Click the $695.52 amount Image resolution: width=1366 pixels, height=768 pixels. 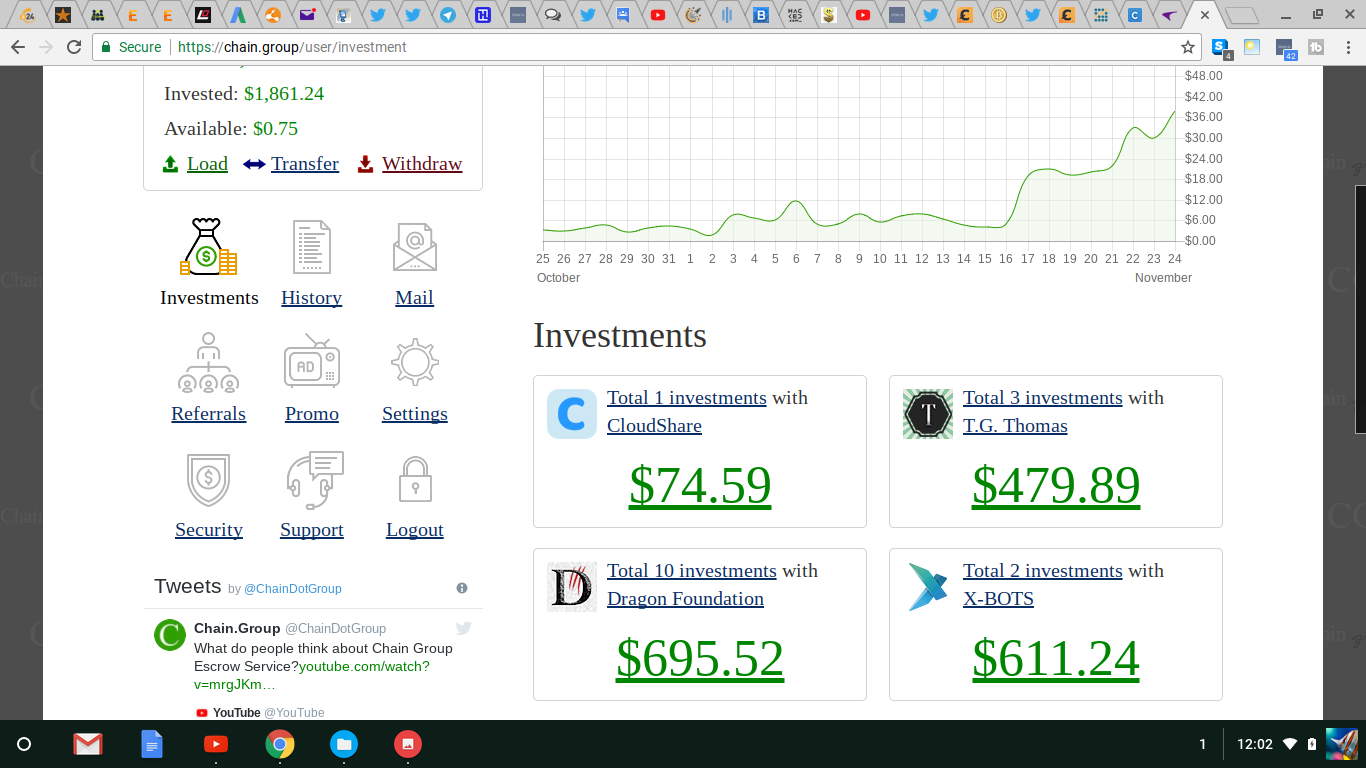pyautogui.click(x=700, y=657)
